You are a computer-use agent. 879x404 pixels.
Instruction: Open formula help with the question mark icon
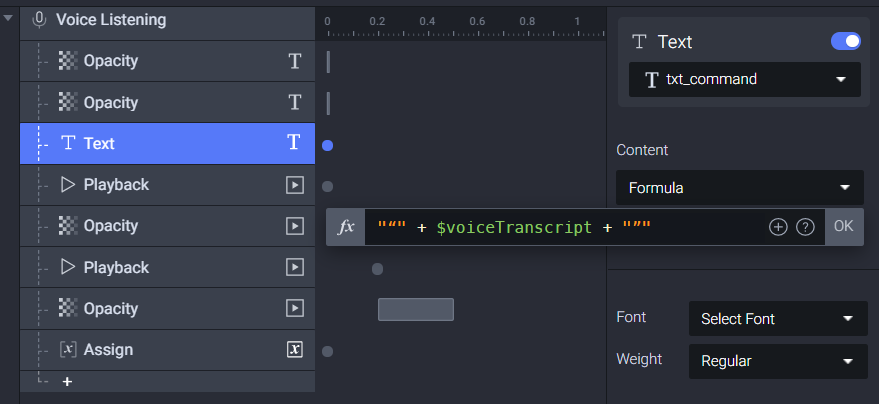point(805,227)
